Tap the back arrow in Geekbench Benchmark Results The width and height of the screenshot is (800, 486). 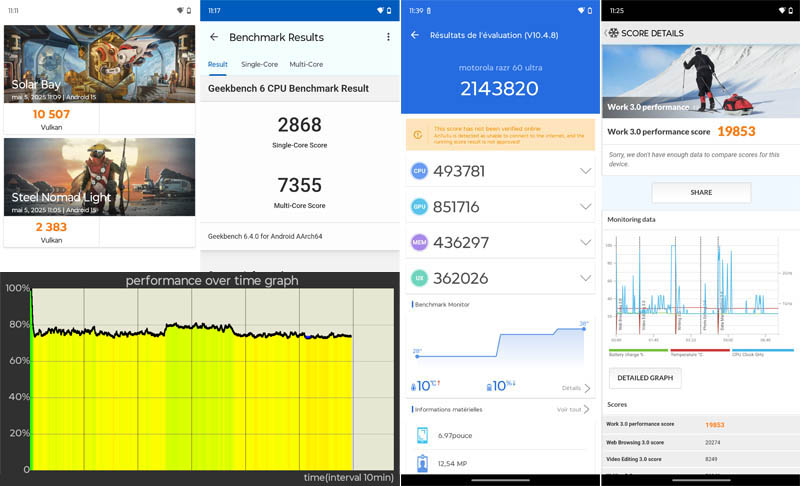click(214, 37)
